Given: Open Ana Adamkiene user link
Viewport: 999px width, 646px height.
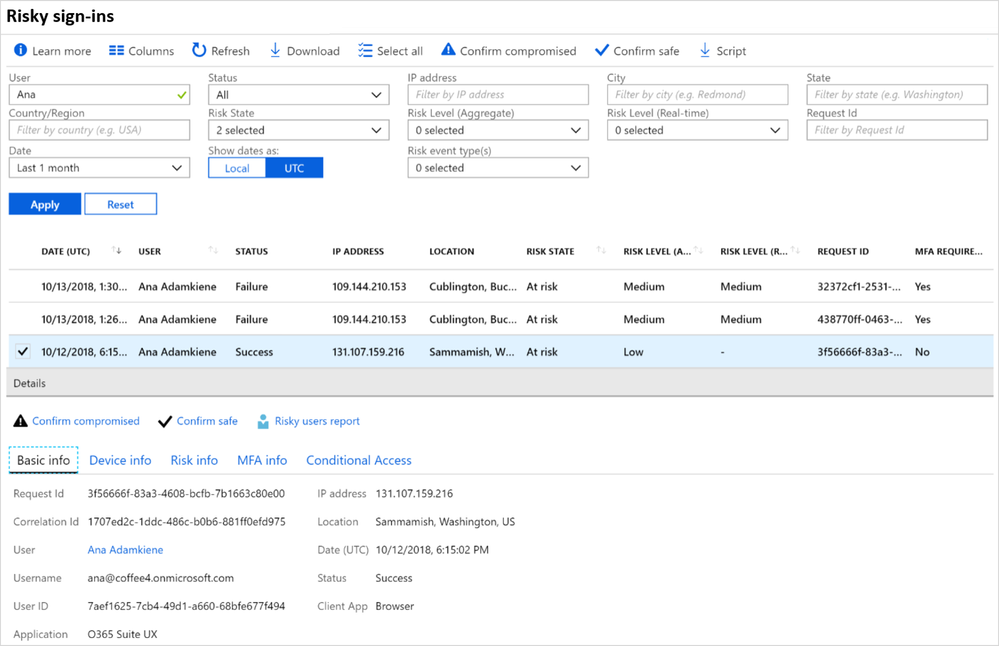Looking at the screenshot, I should (x=125, y=550).
